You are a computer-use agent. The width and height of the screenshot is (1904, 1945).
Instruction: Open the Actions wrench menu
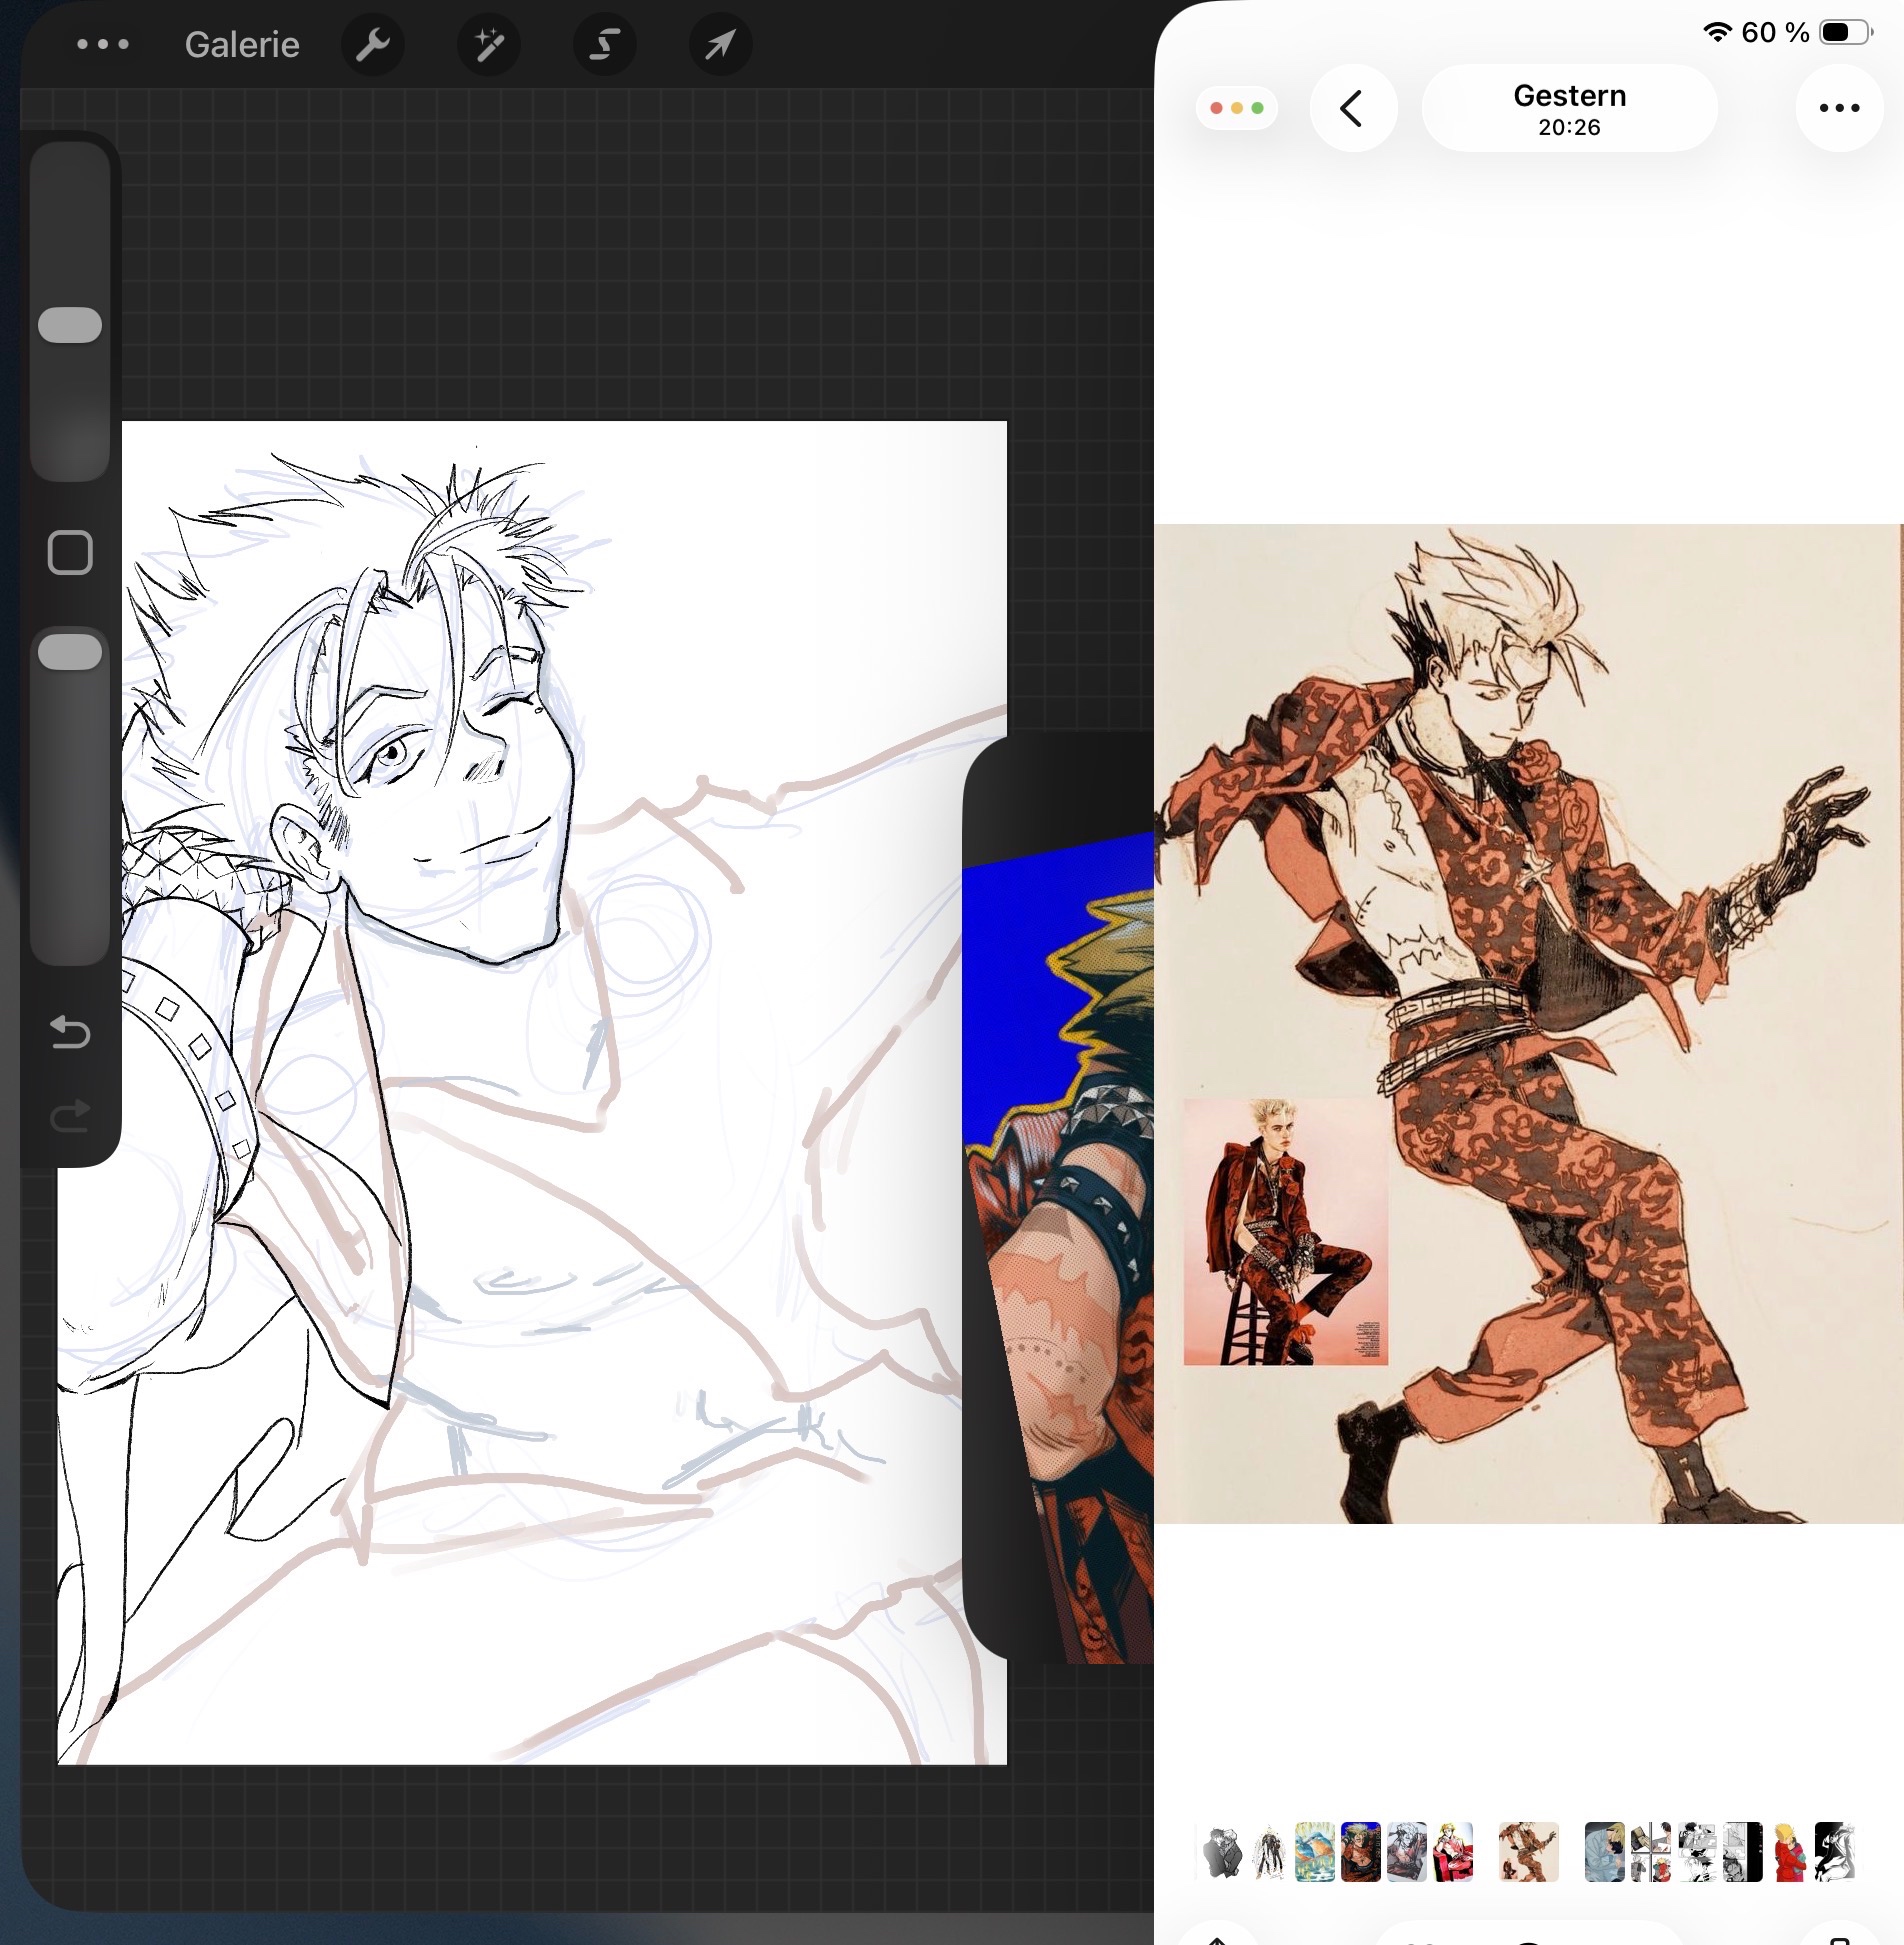[372, 45]
